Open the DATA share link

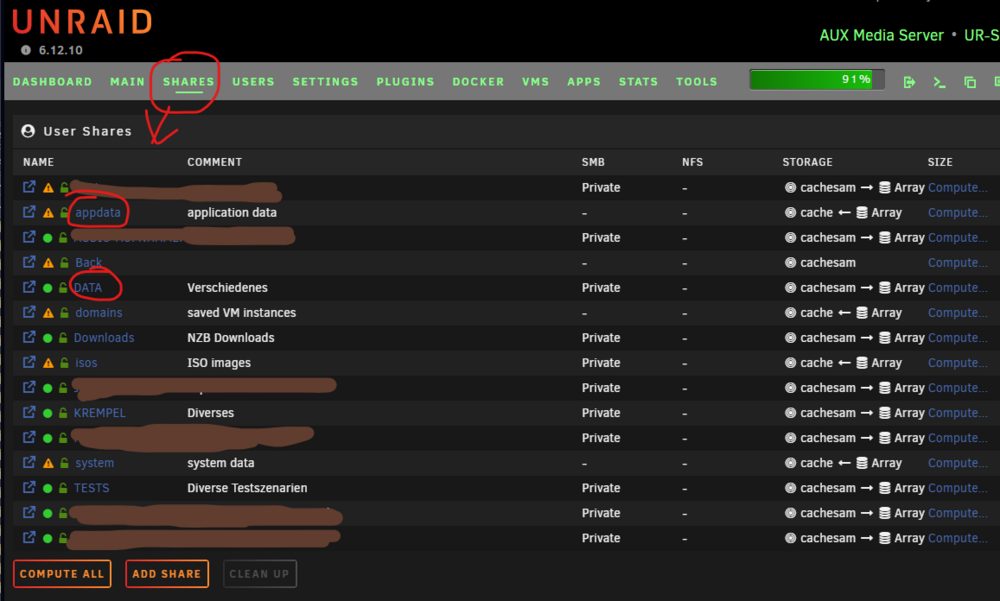[88, 288]
